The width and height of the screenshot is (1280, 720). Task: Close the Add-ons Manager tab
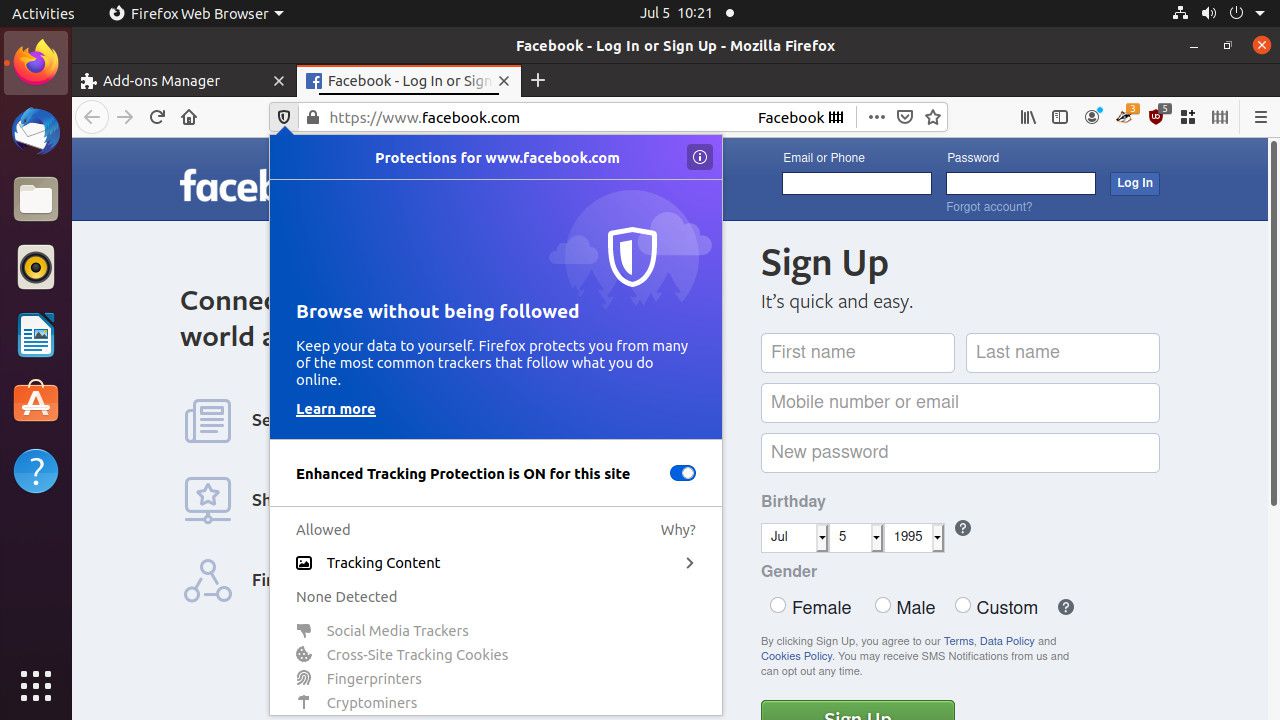click(279, 81)
